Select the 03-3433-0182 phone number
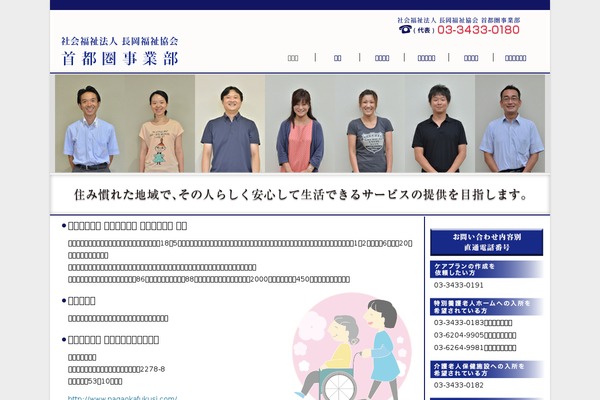The image size is (600, 400). (458, 385)
